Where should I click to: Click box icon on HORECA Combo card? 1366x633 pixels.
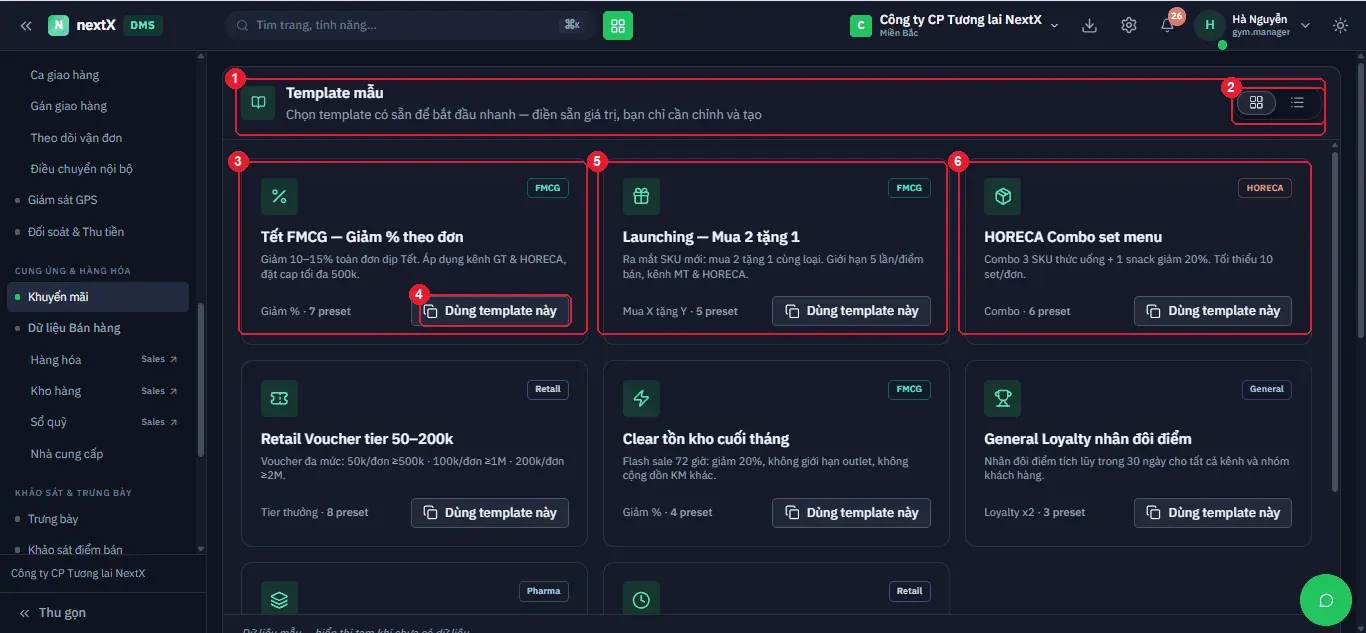pos(1002,197)
